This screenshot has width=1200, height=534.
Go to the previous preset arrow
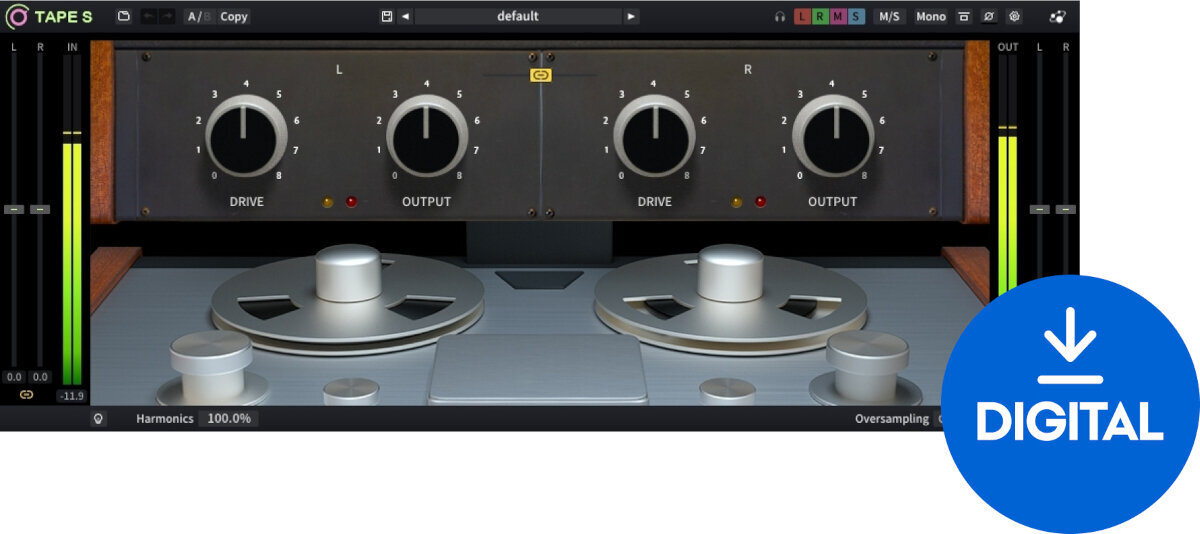click(405, 17)
